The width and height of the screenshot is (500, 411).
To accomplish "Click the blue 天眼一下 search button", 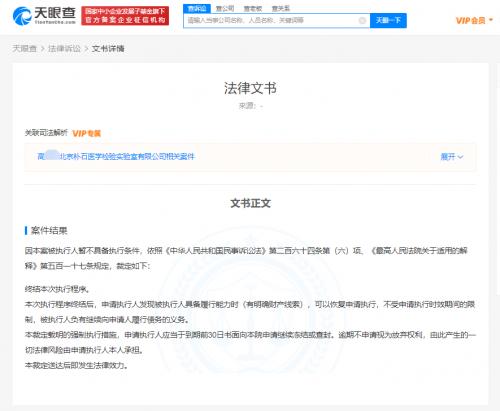I will pos(388,21).
